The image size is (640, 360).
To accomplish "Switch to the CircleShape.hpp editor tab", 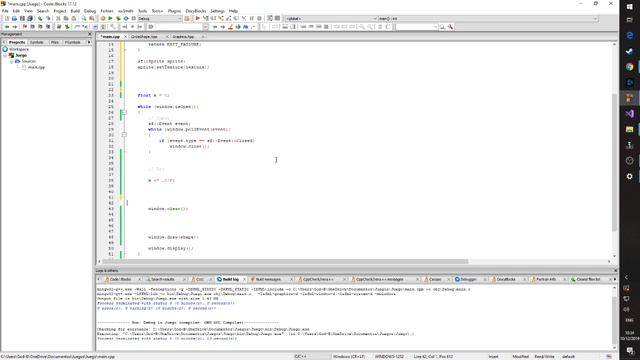I will pos(144,37).
